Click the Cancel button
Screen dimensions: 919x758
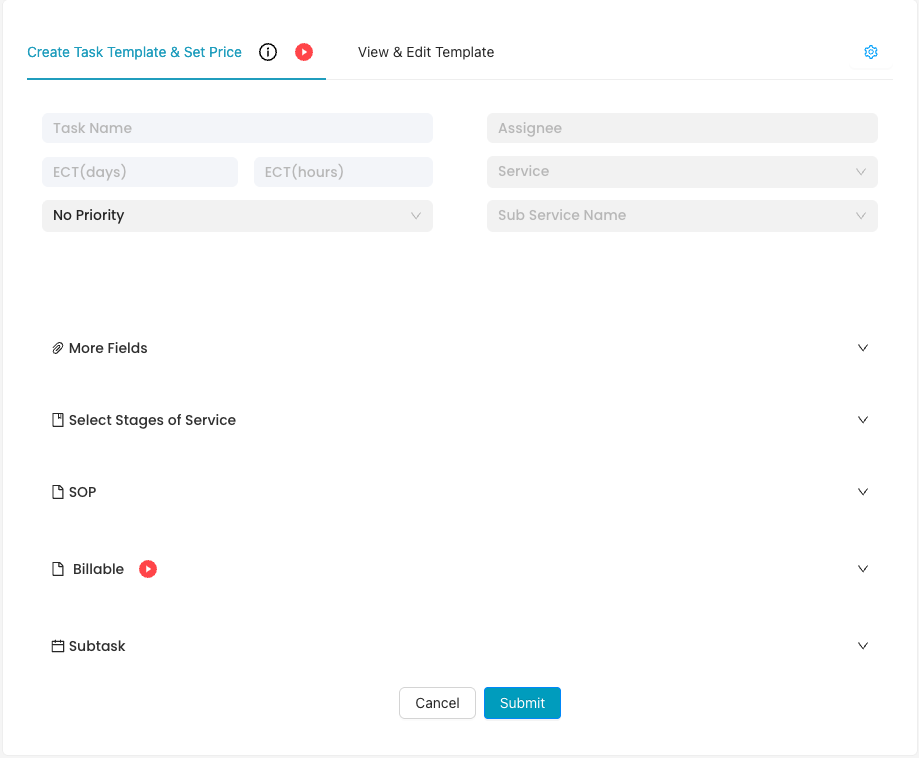tap(437, 703)
